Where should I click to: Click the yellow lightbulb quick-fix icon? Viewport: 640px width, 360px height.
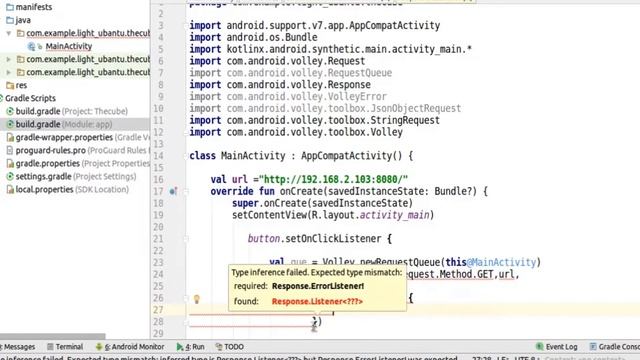(197, 299)
